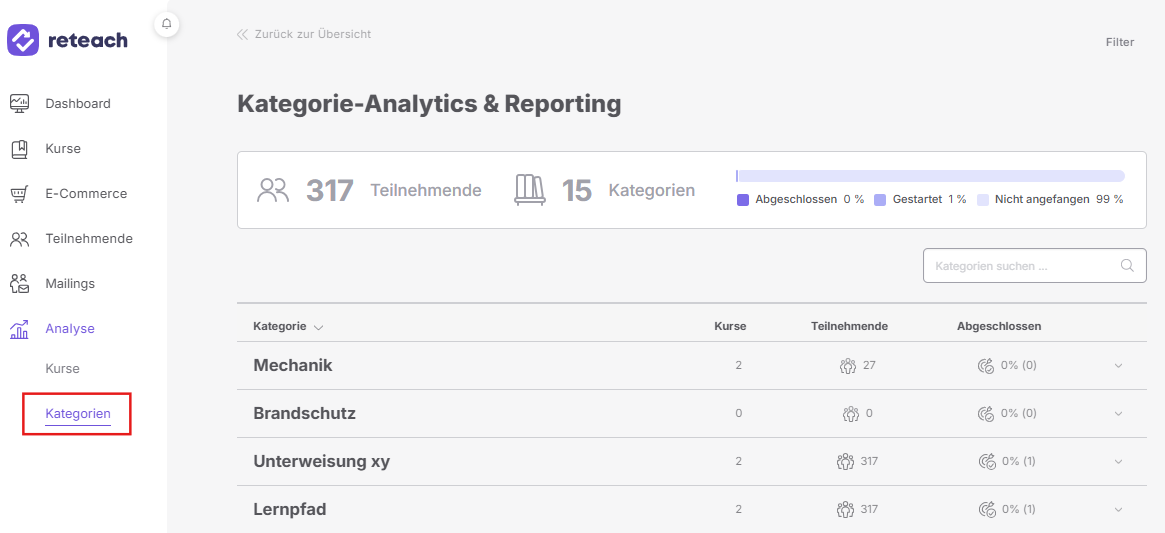This screenshot has width=1165, height=533.
Task: Click the Dashboard monitor icon
Action: click(x=19, y=103)
